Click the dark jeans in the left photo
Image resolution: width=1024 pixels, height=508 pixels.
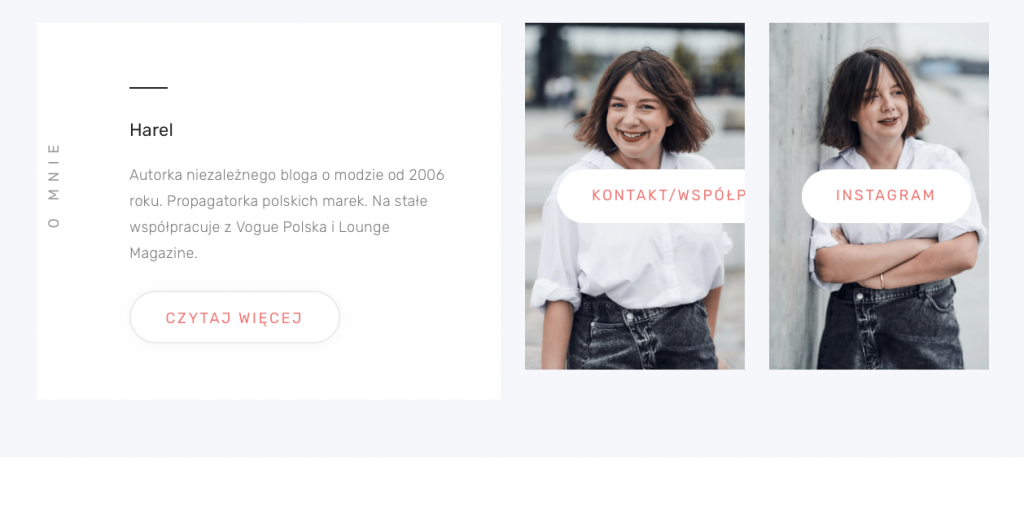(x=641, y=333)
